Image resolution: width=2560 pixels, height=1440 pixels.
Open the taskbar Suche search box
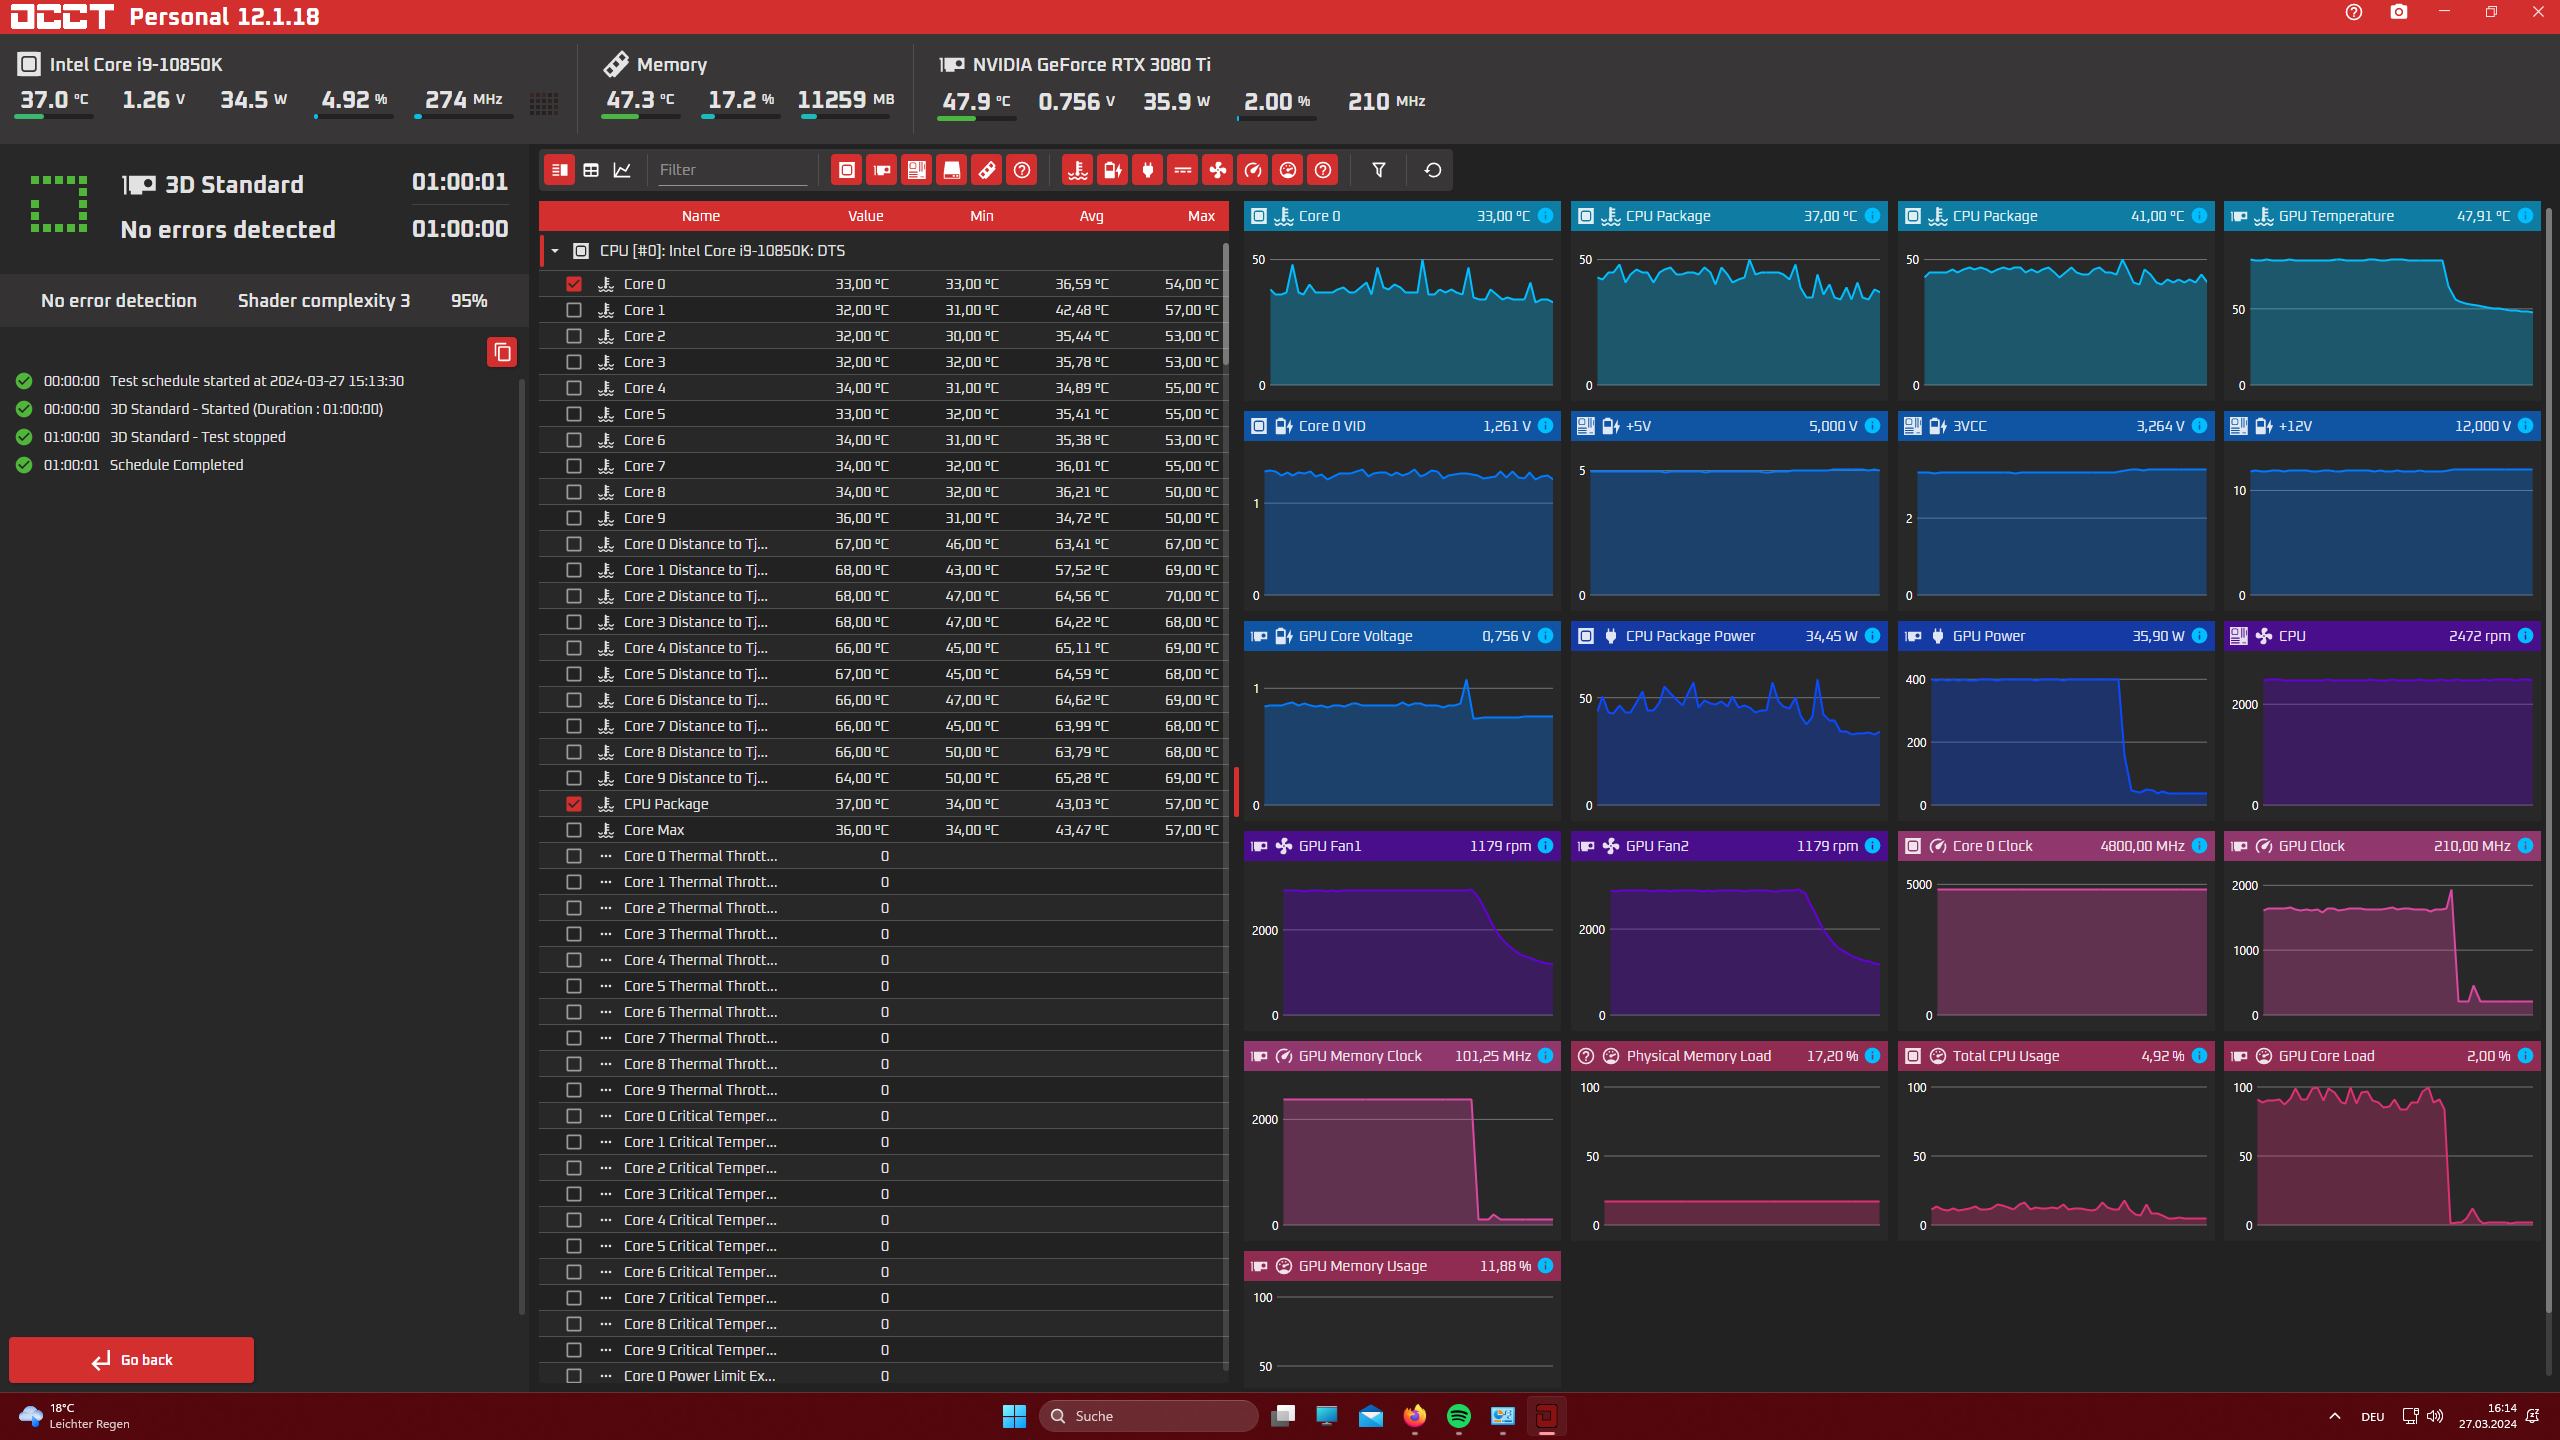coord(1148,1416)
